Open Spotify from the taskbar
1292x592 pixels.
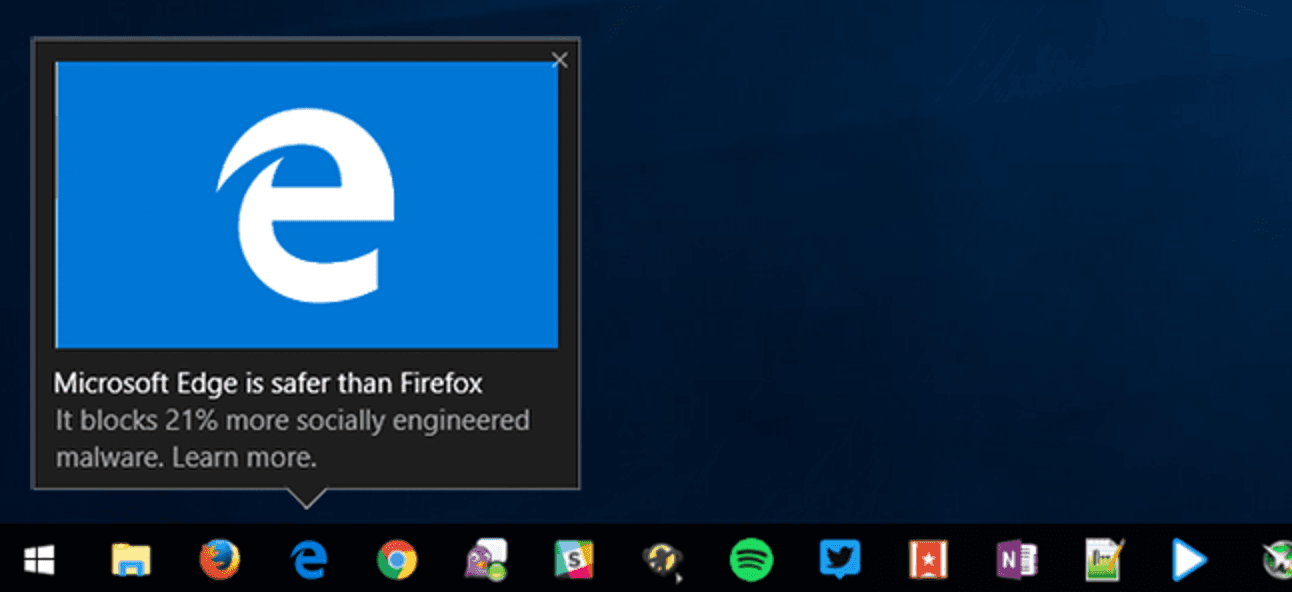pyautogui.click(x=751, y=560)
